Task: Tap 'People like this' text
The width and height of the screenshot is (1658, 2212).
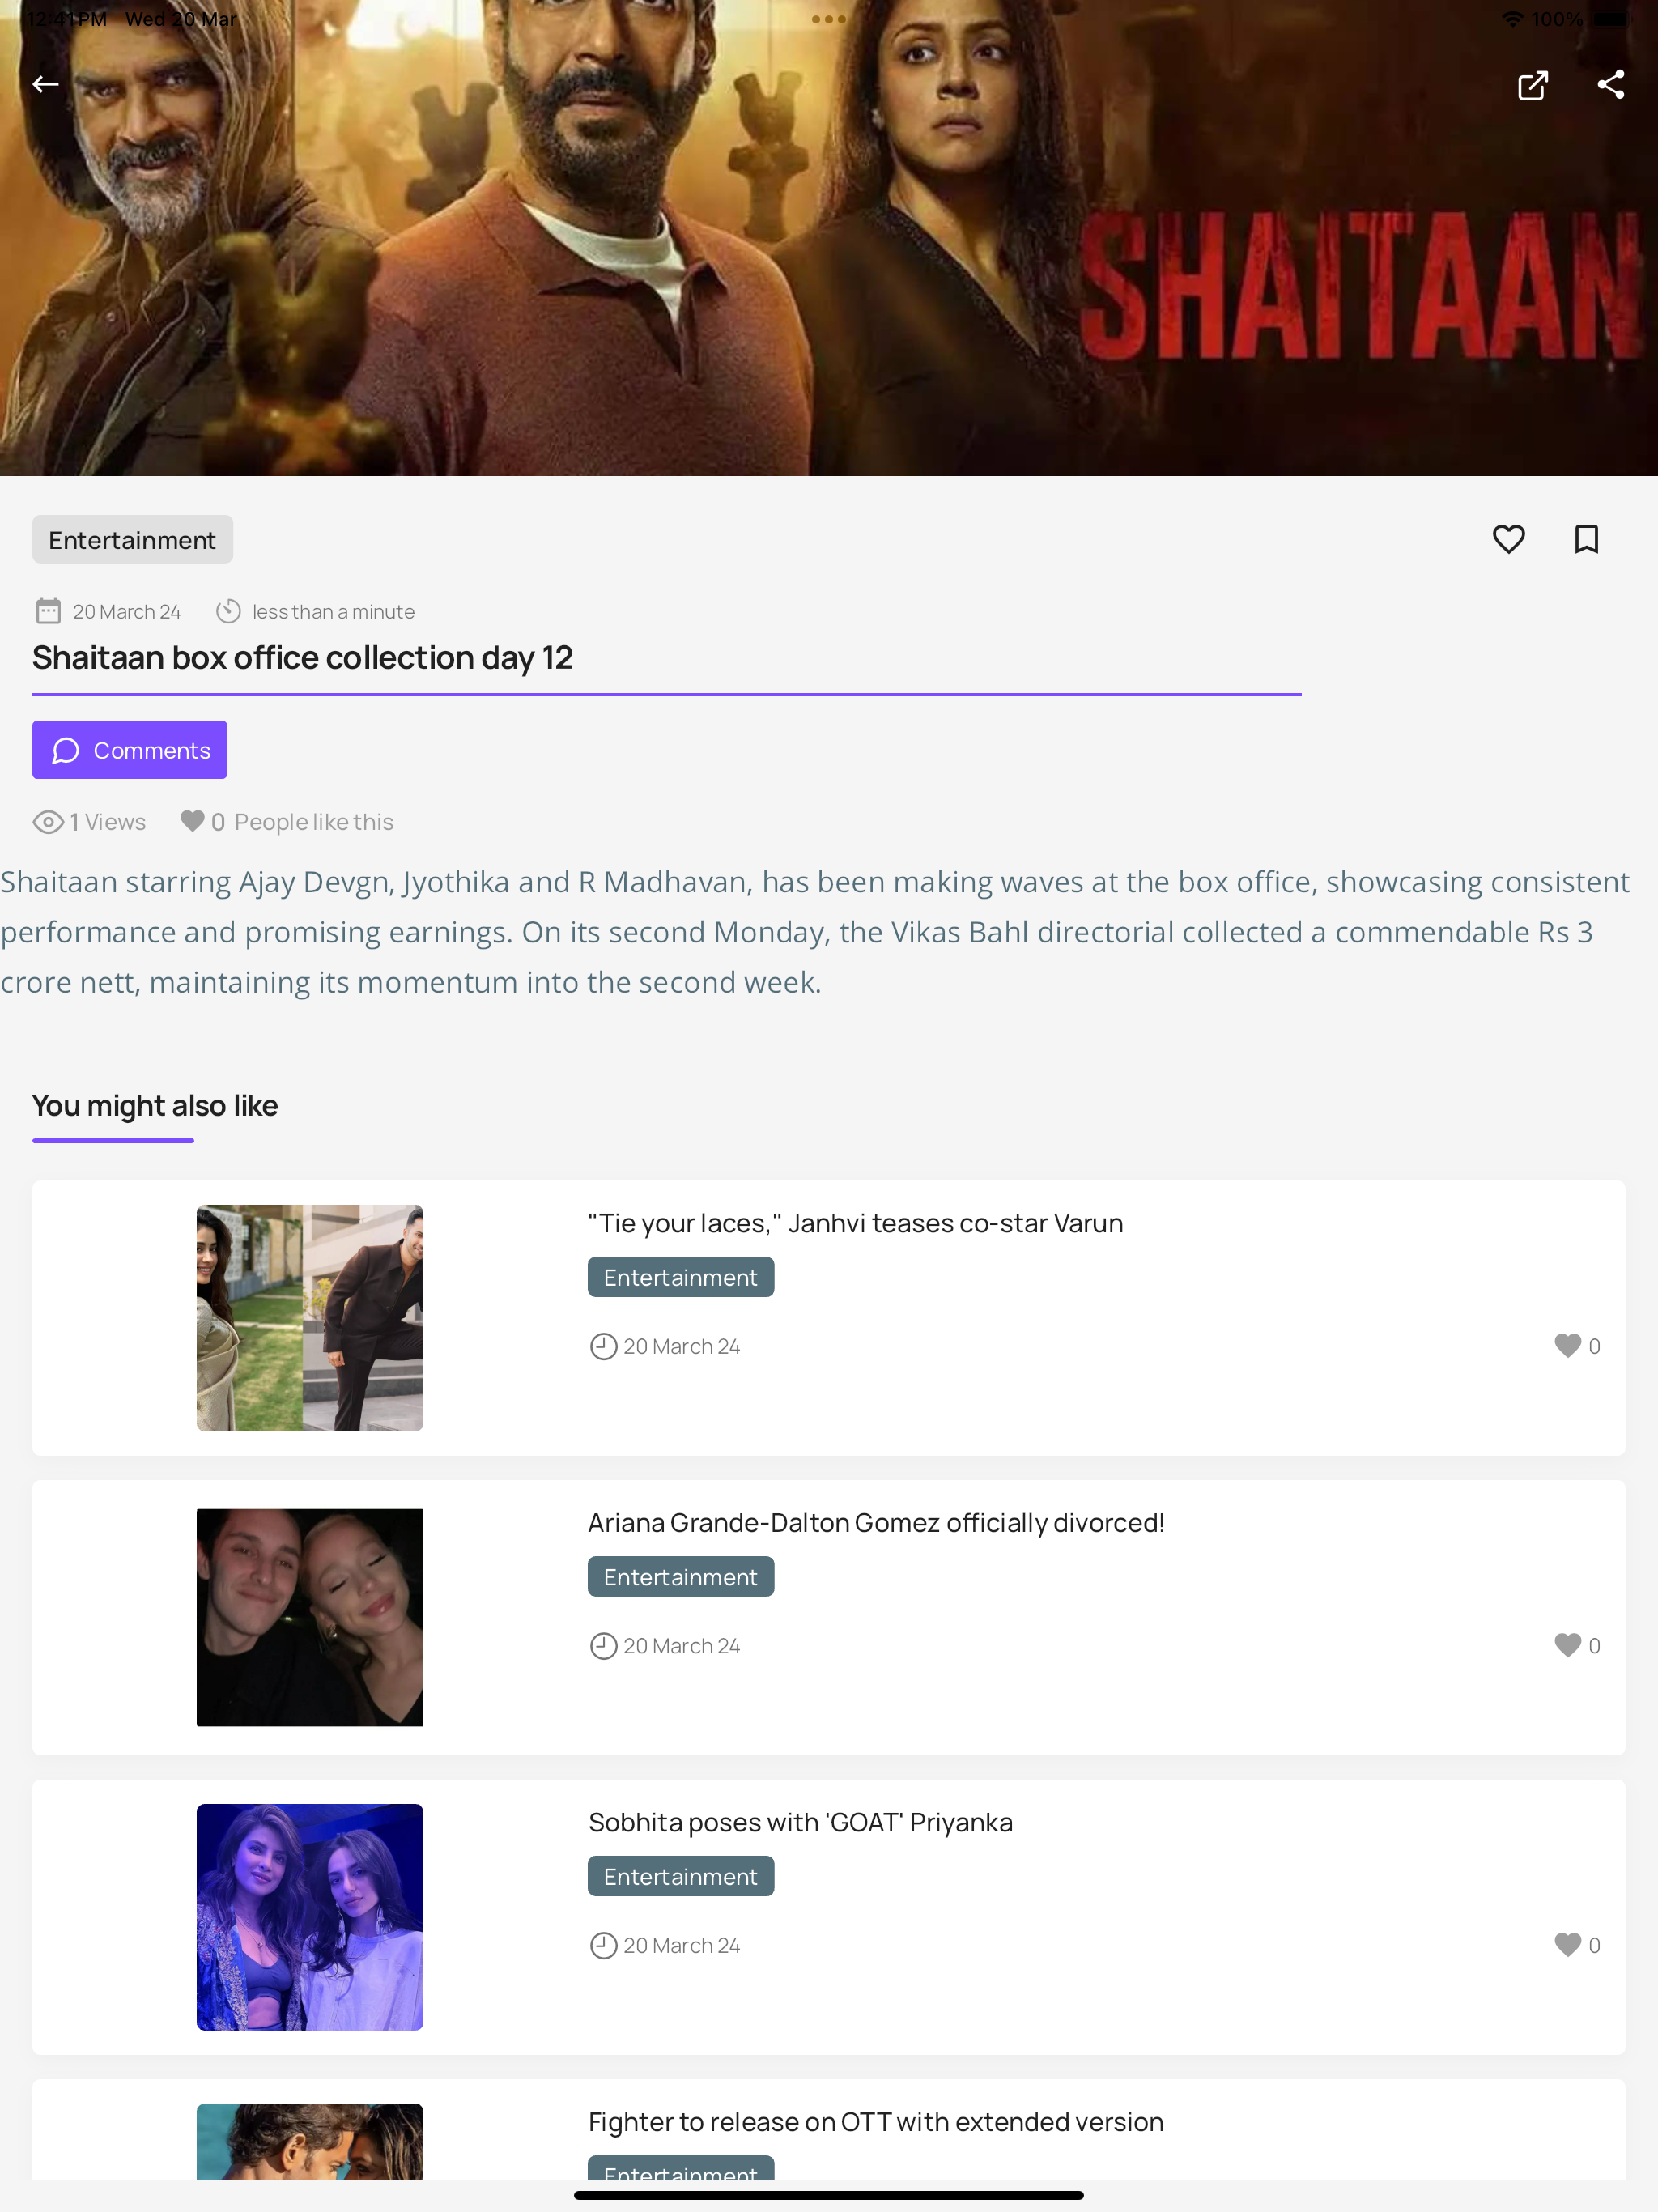Action: [314, 822]
